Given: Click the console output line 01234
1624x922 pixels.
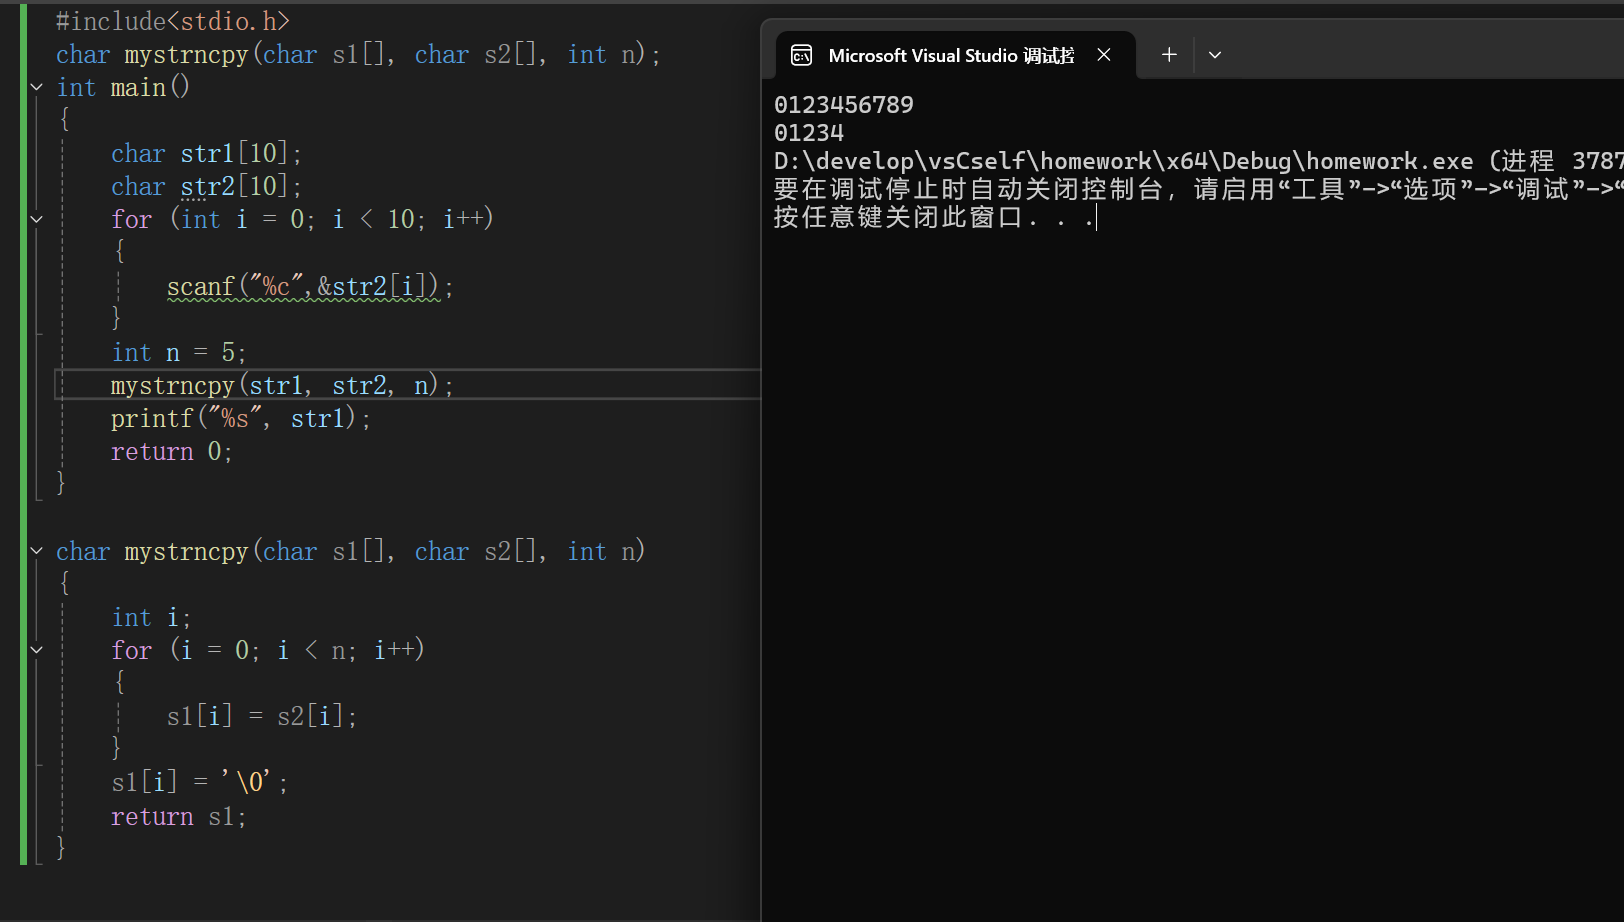Looking at the screenshot, I should click(809, 133).
